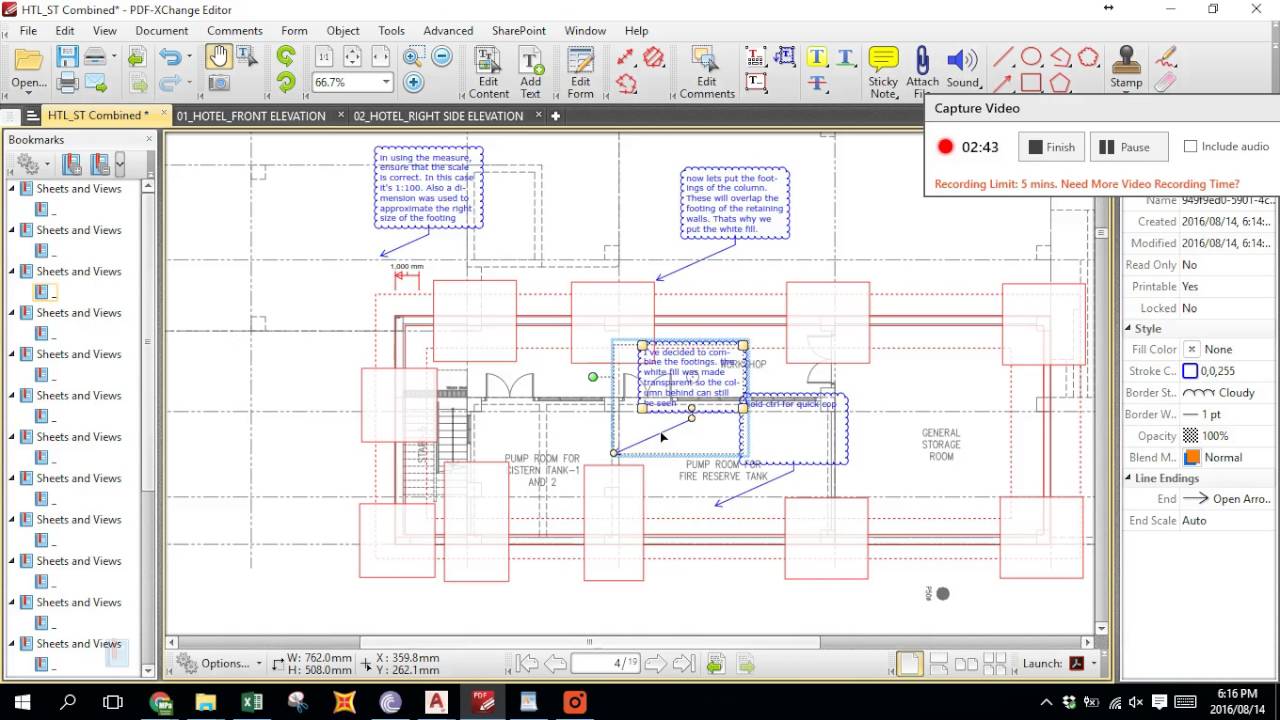
Task: Enable the Include audio checkbox
Action: [x=1190, y=146]
